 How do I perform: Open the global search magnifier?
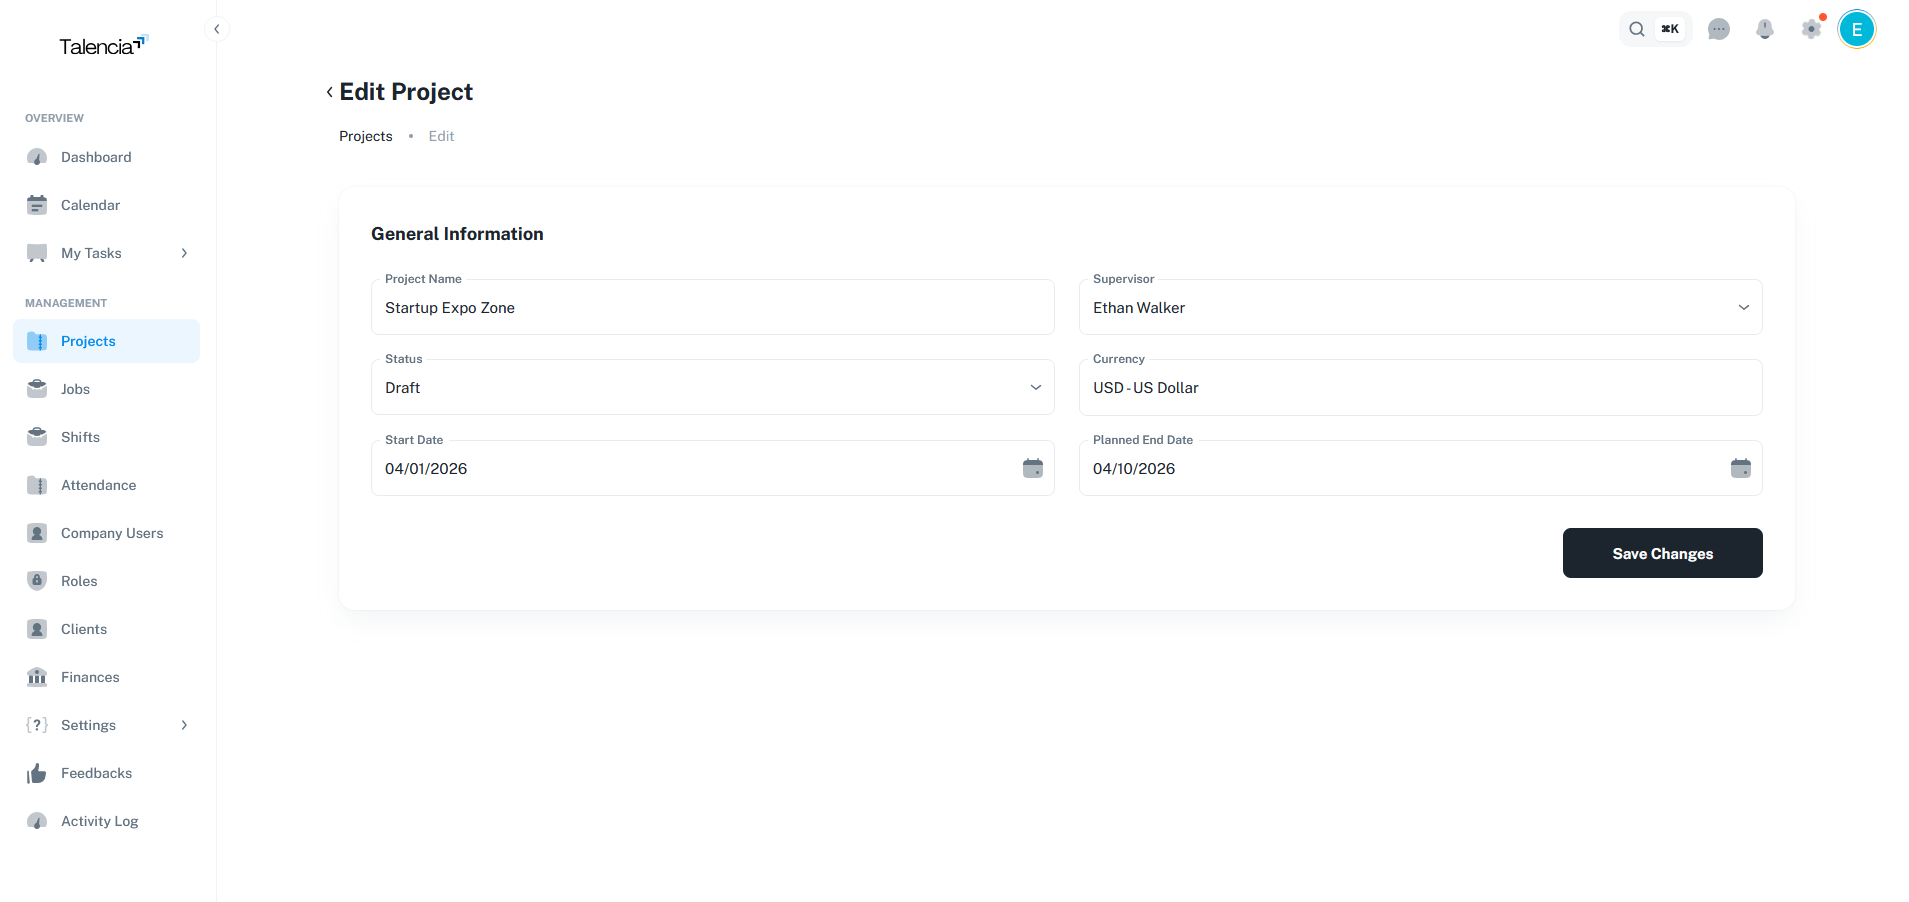tap(1637, 29)
